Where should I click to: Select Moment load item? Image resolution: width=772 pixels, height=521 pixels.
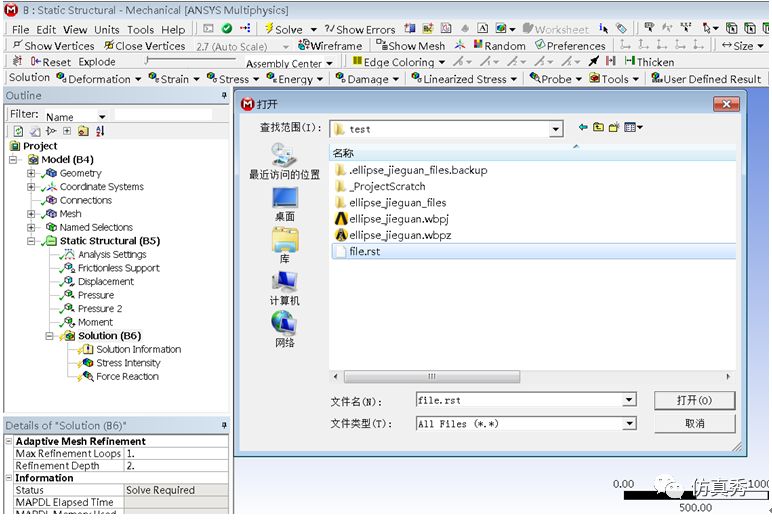point(95,322)
